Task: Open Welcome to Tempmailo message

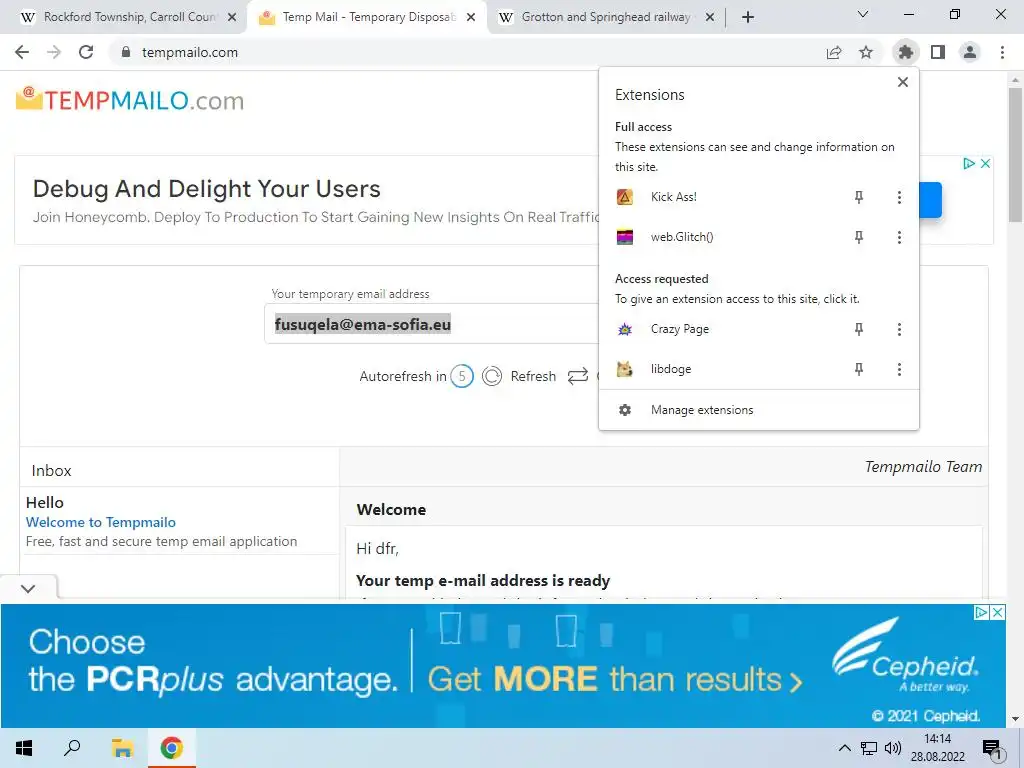Action: [x=101, y=522]
